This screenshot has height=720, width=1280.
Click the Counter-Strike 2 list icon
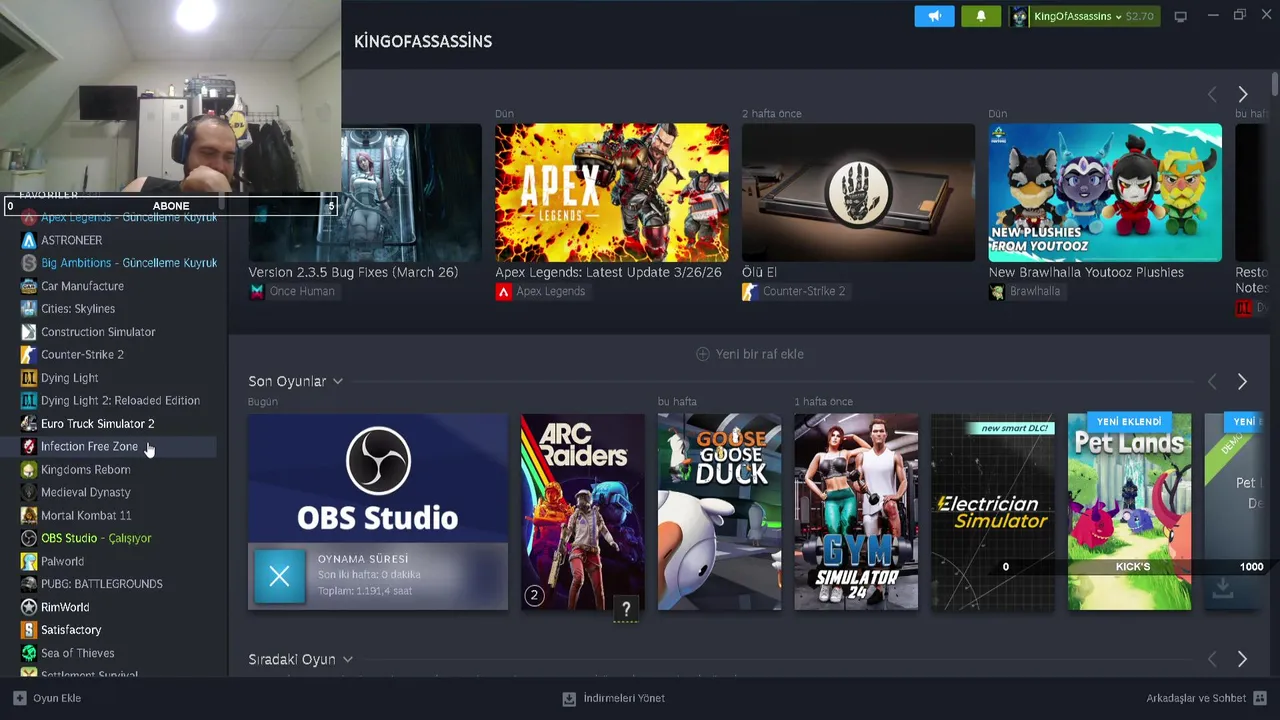tap(29, 355)
